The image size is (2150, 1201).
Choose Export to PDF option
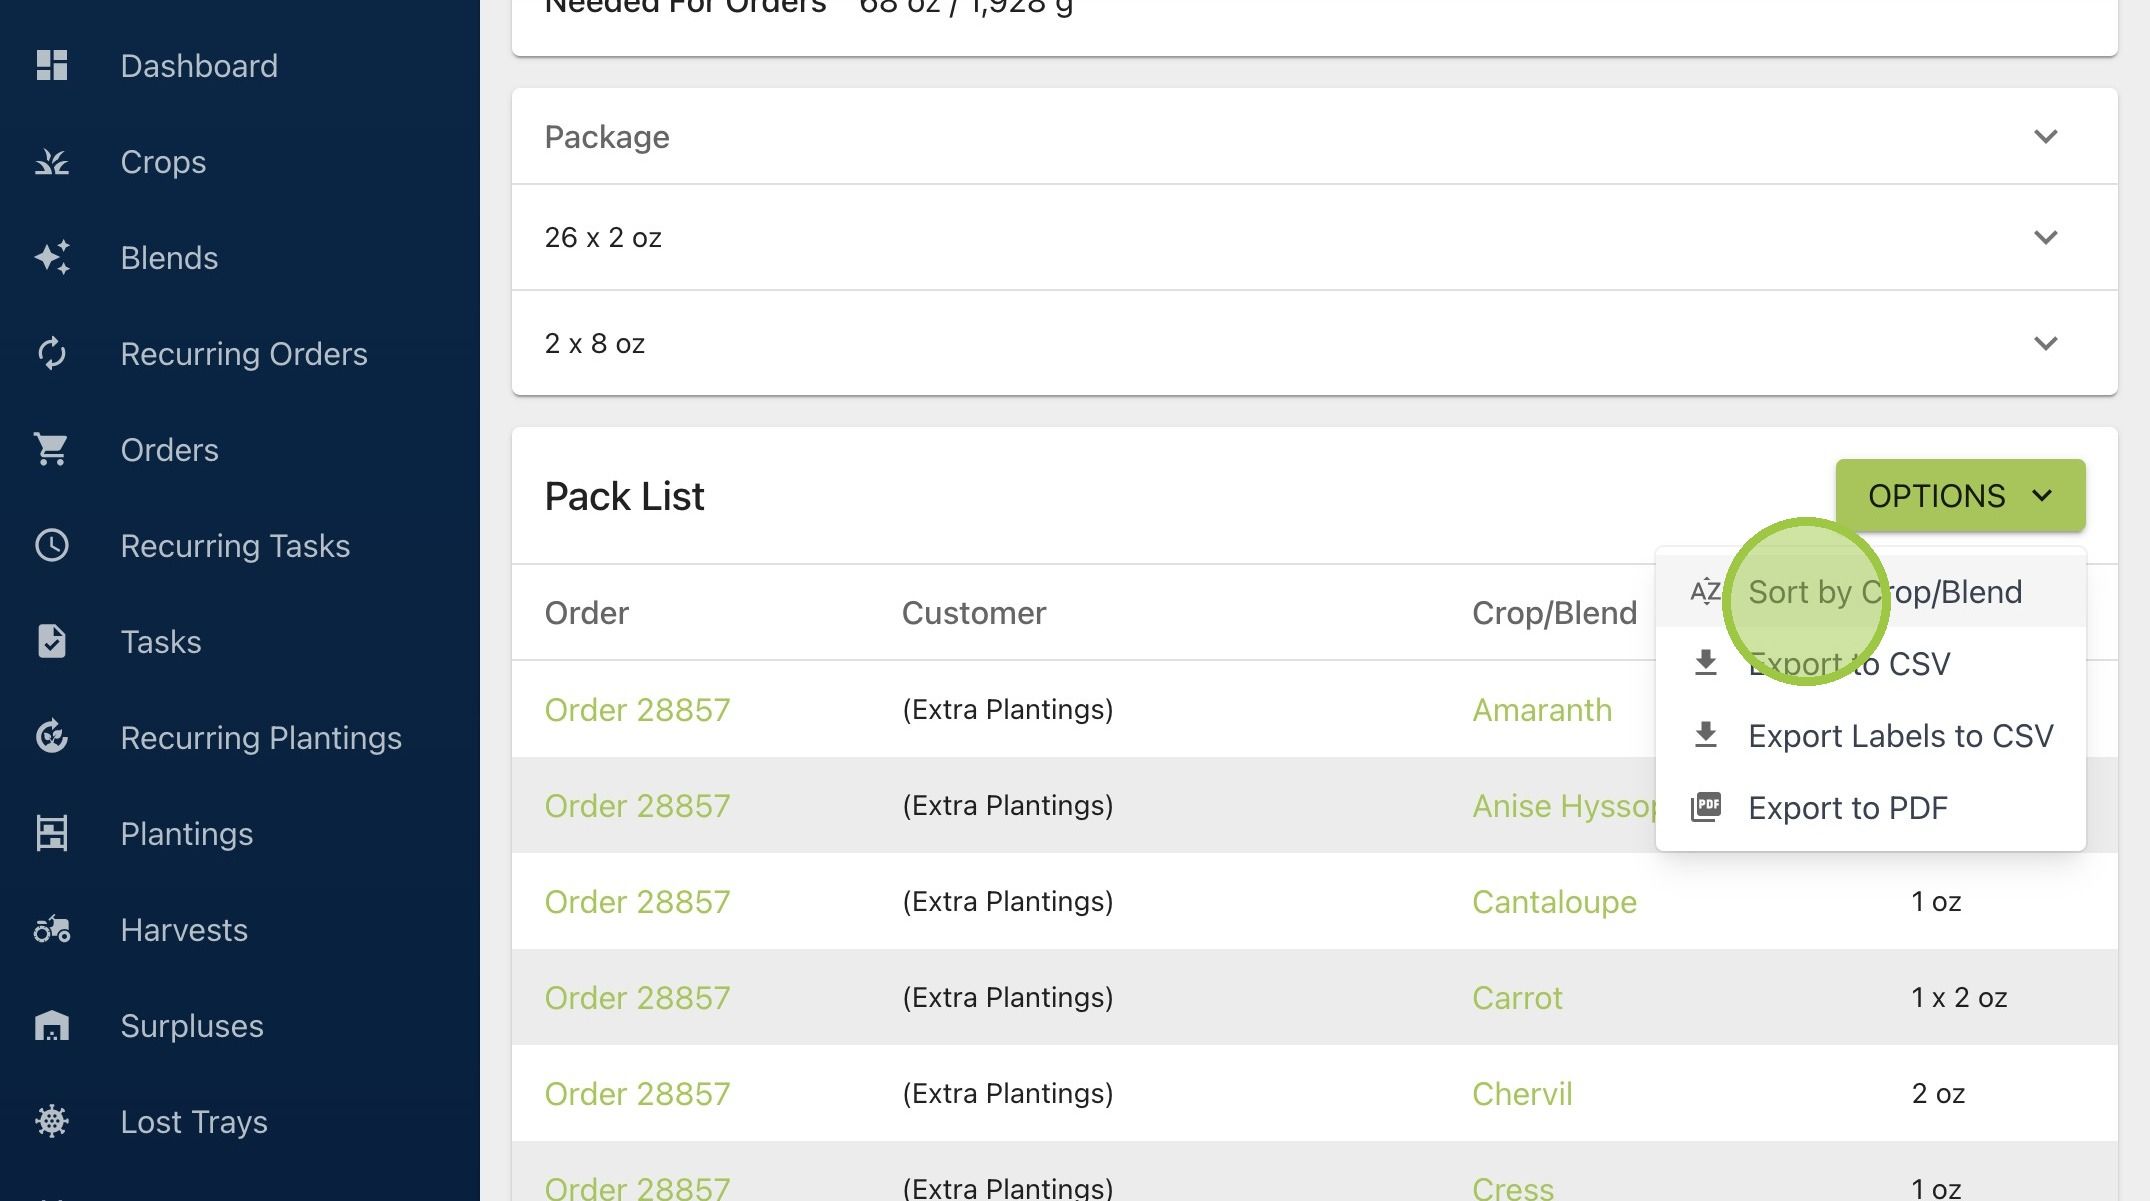[1870, 808]
